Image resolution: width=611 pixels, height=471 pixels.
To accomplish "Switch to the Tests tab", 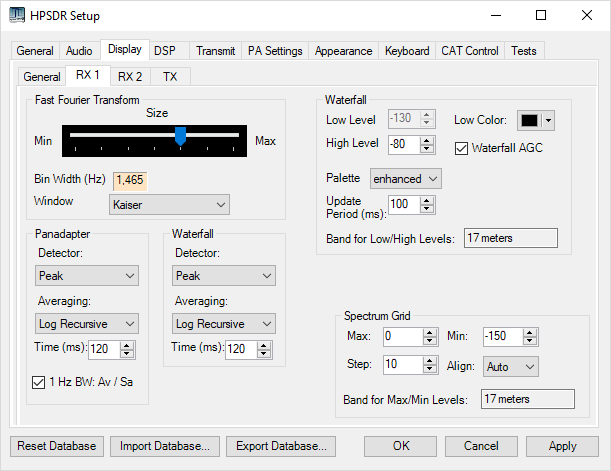I will 524,51.
